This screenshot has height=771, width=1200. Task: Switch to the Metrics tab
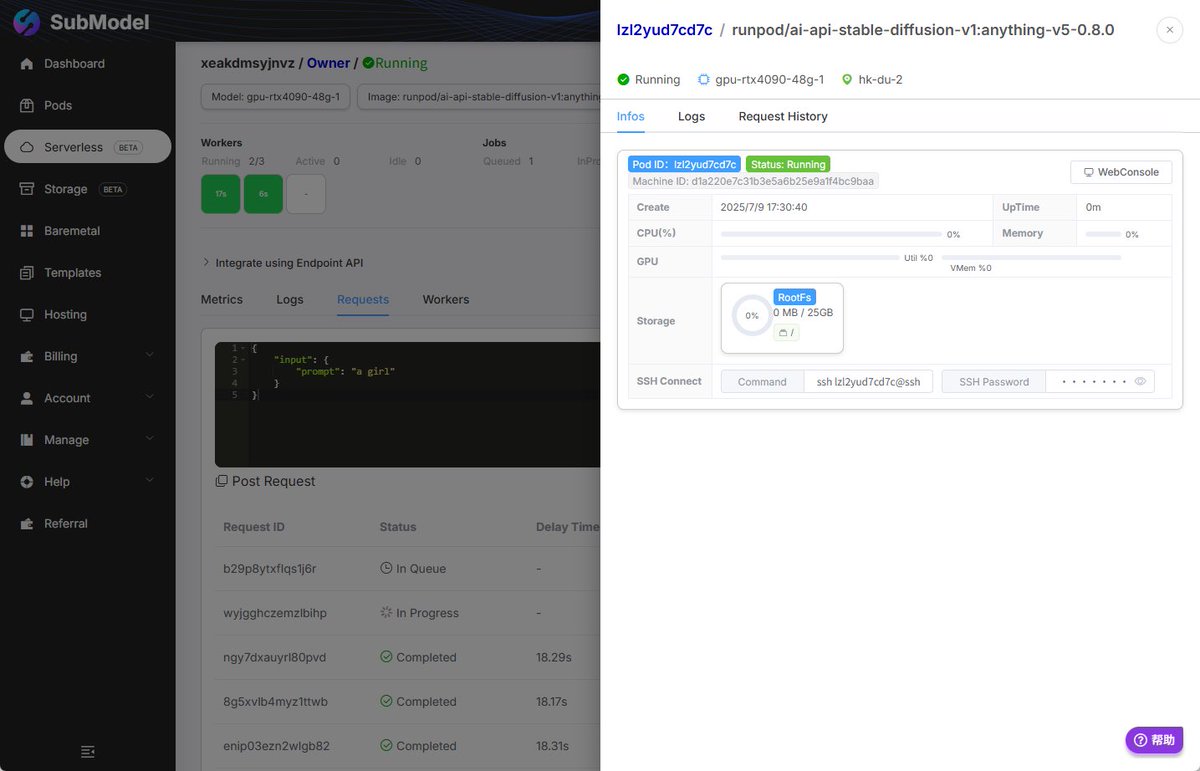222,299
